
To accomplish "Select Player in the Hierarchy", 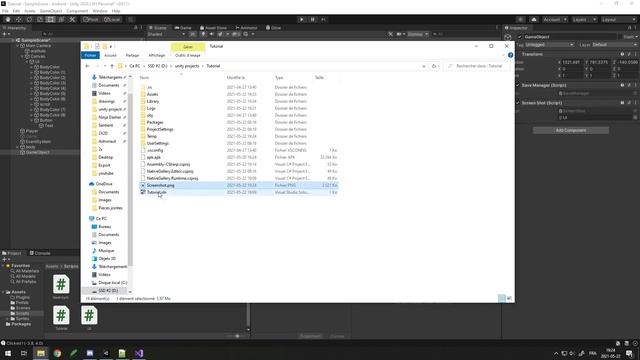I will click(32, 131).
